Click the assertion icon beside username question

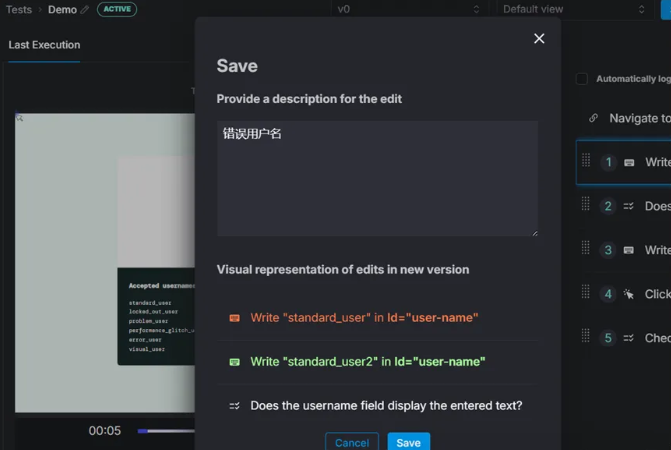pos(235,406)
